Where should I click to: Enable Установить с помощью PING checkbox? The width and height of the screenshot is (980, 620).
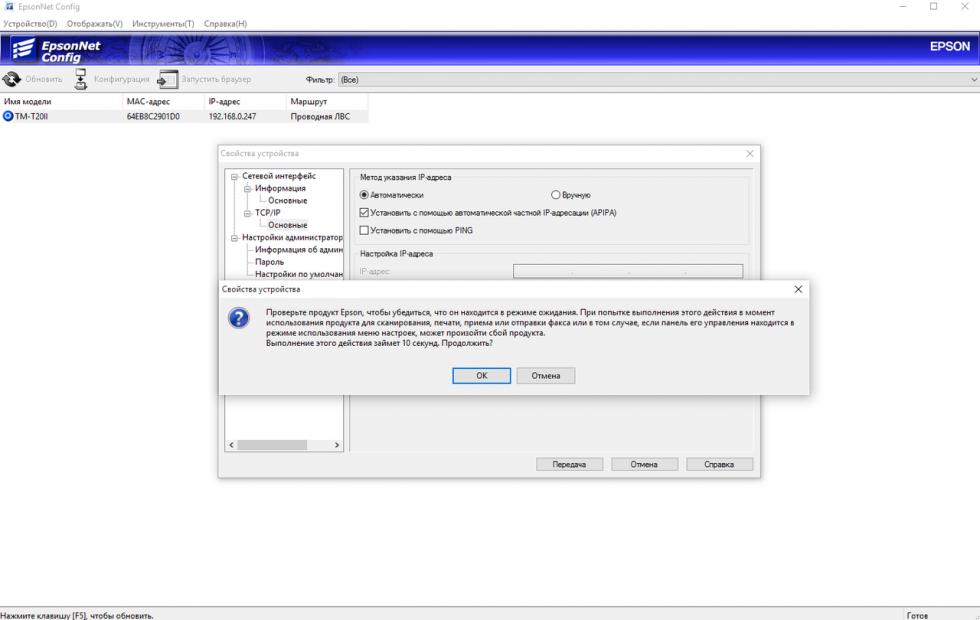(364, 231)
